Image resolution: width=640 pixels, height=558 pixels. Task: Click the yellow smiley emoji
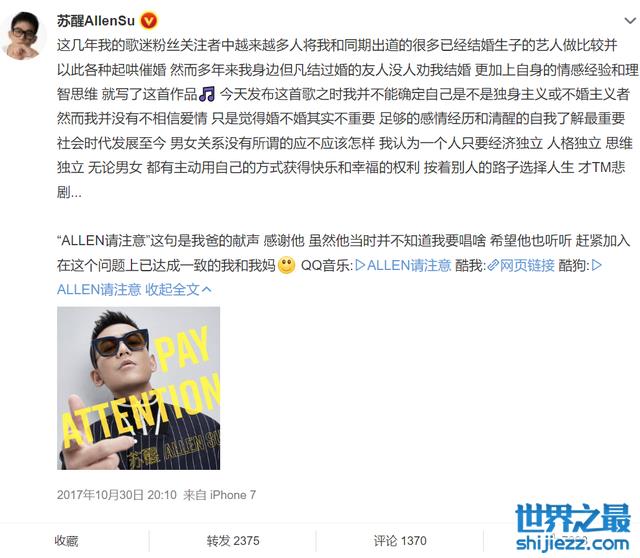coord(287,266)
